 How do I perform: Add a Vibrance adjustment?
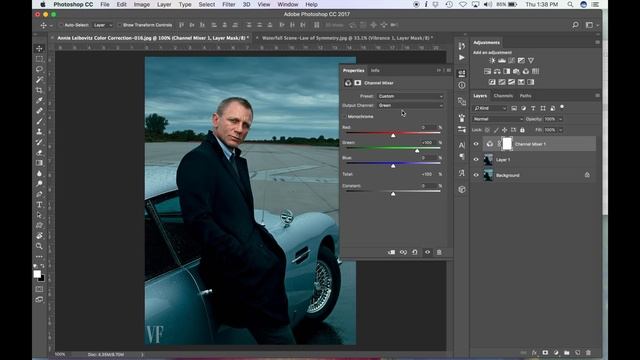[531, 60]
